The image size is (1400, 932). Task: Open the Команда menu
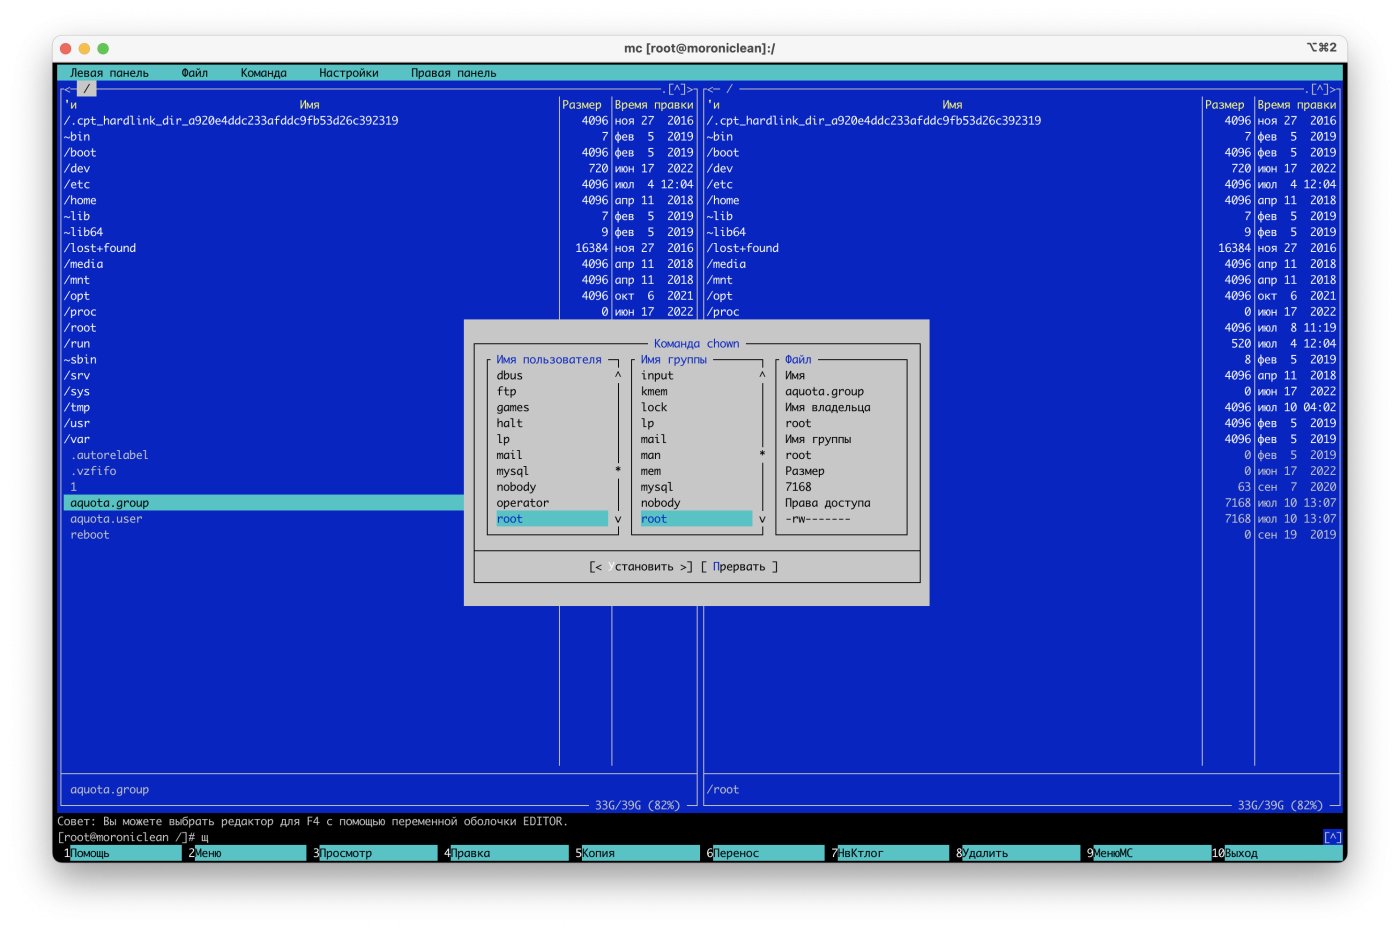click(x=263, y=73)
